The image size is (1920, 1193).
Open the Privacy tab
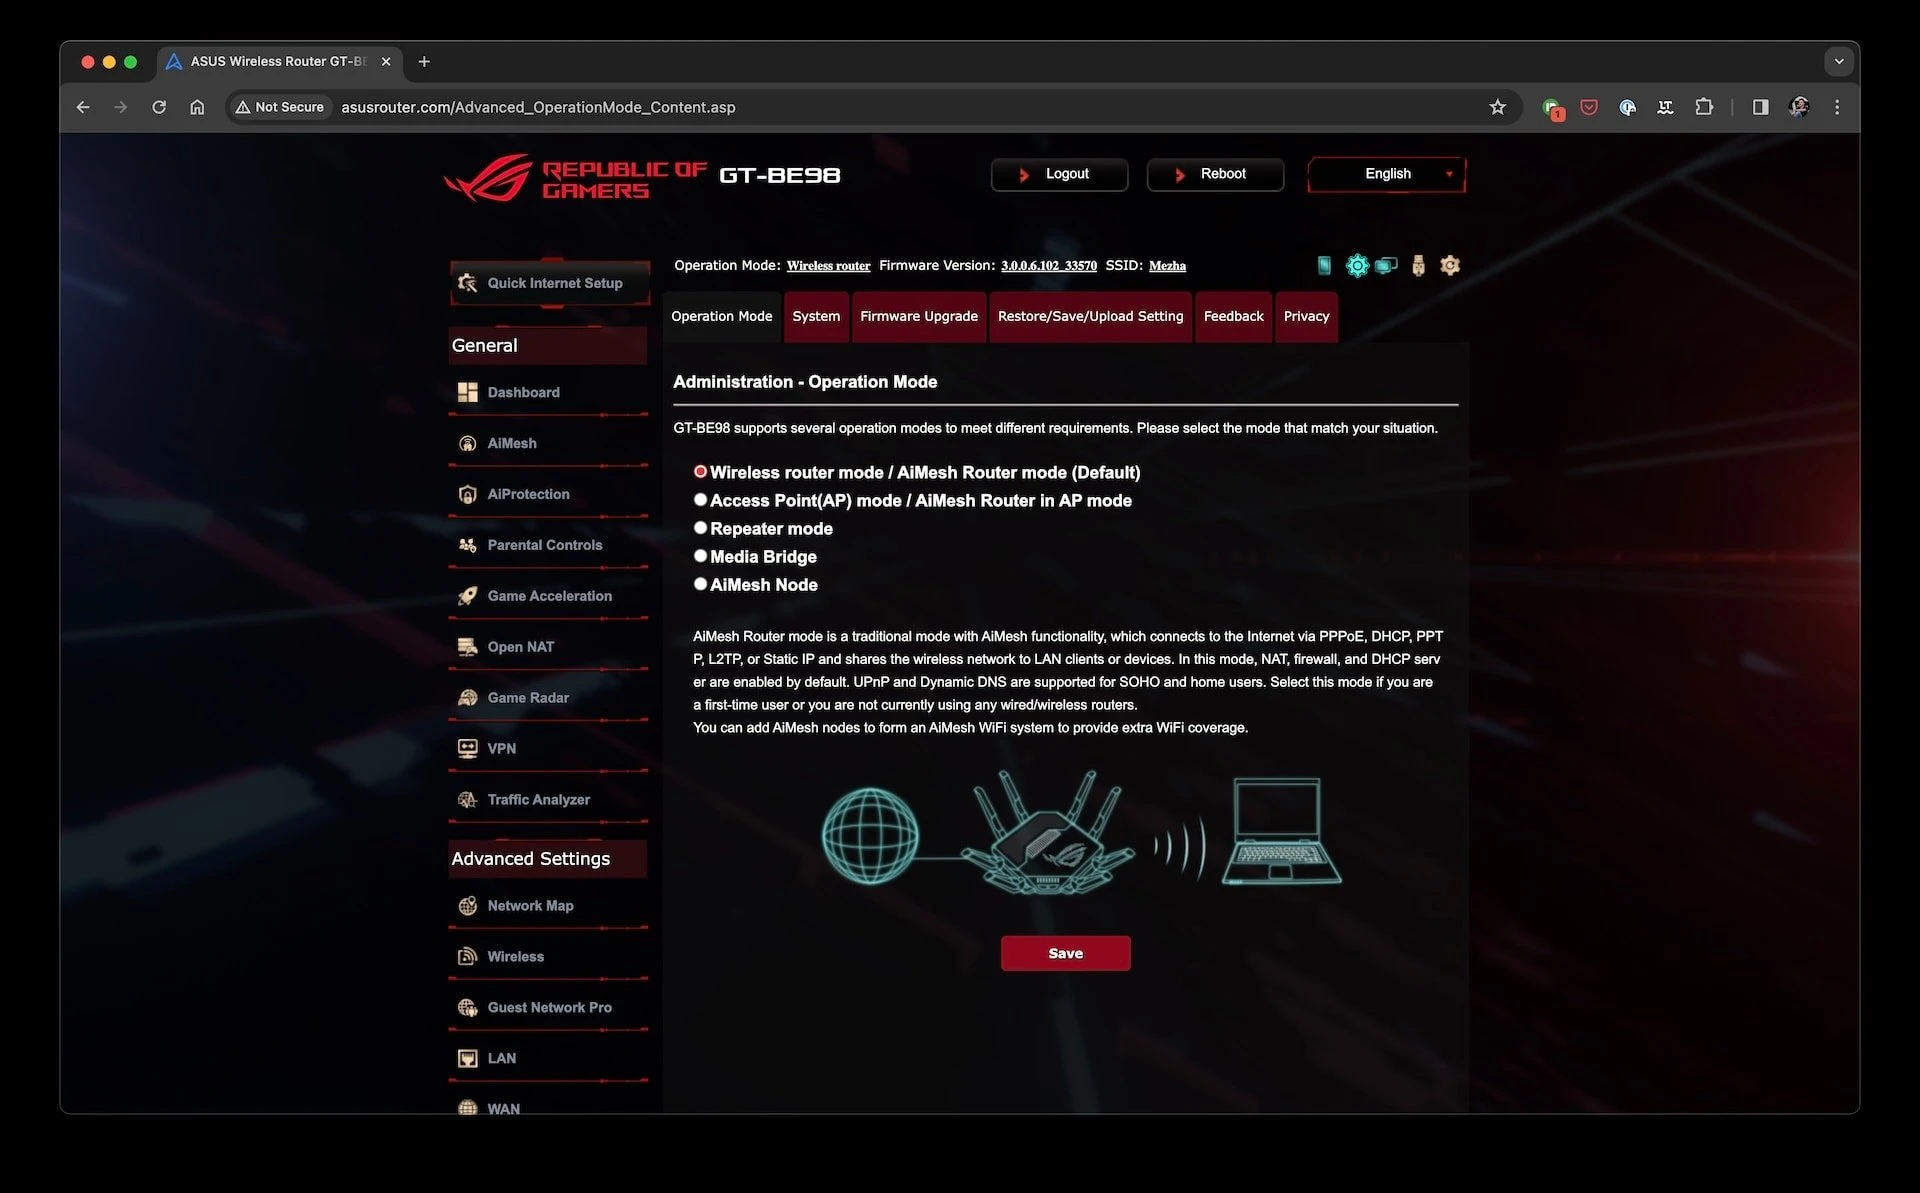[x=1306, y=316]
